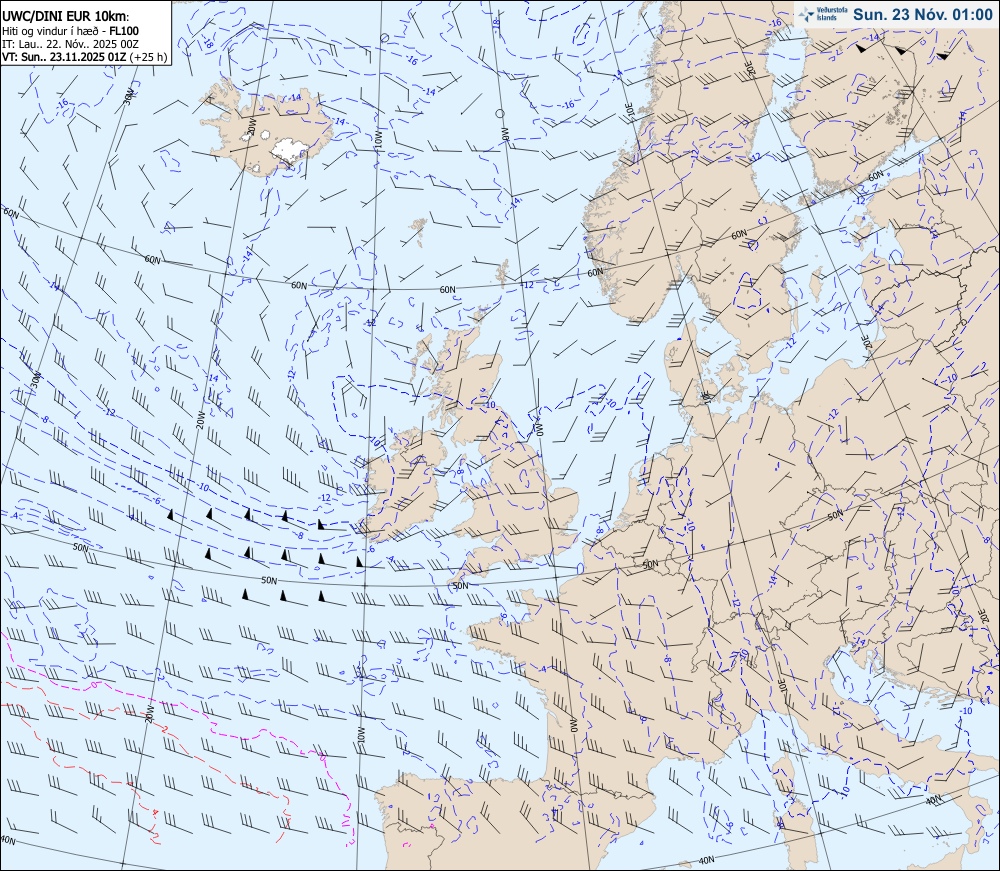Click the '(+25 h)' forecast offset text

click(x=148, y=57)
